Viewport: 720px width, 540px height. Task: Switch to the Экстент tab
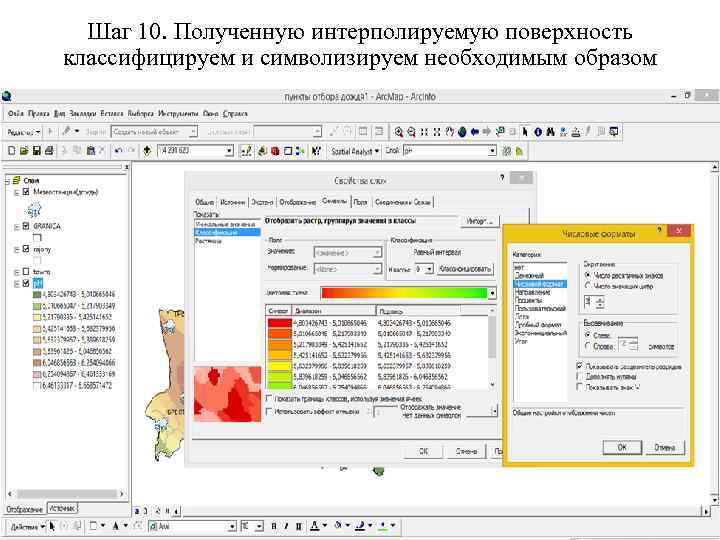point(263,202)
